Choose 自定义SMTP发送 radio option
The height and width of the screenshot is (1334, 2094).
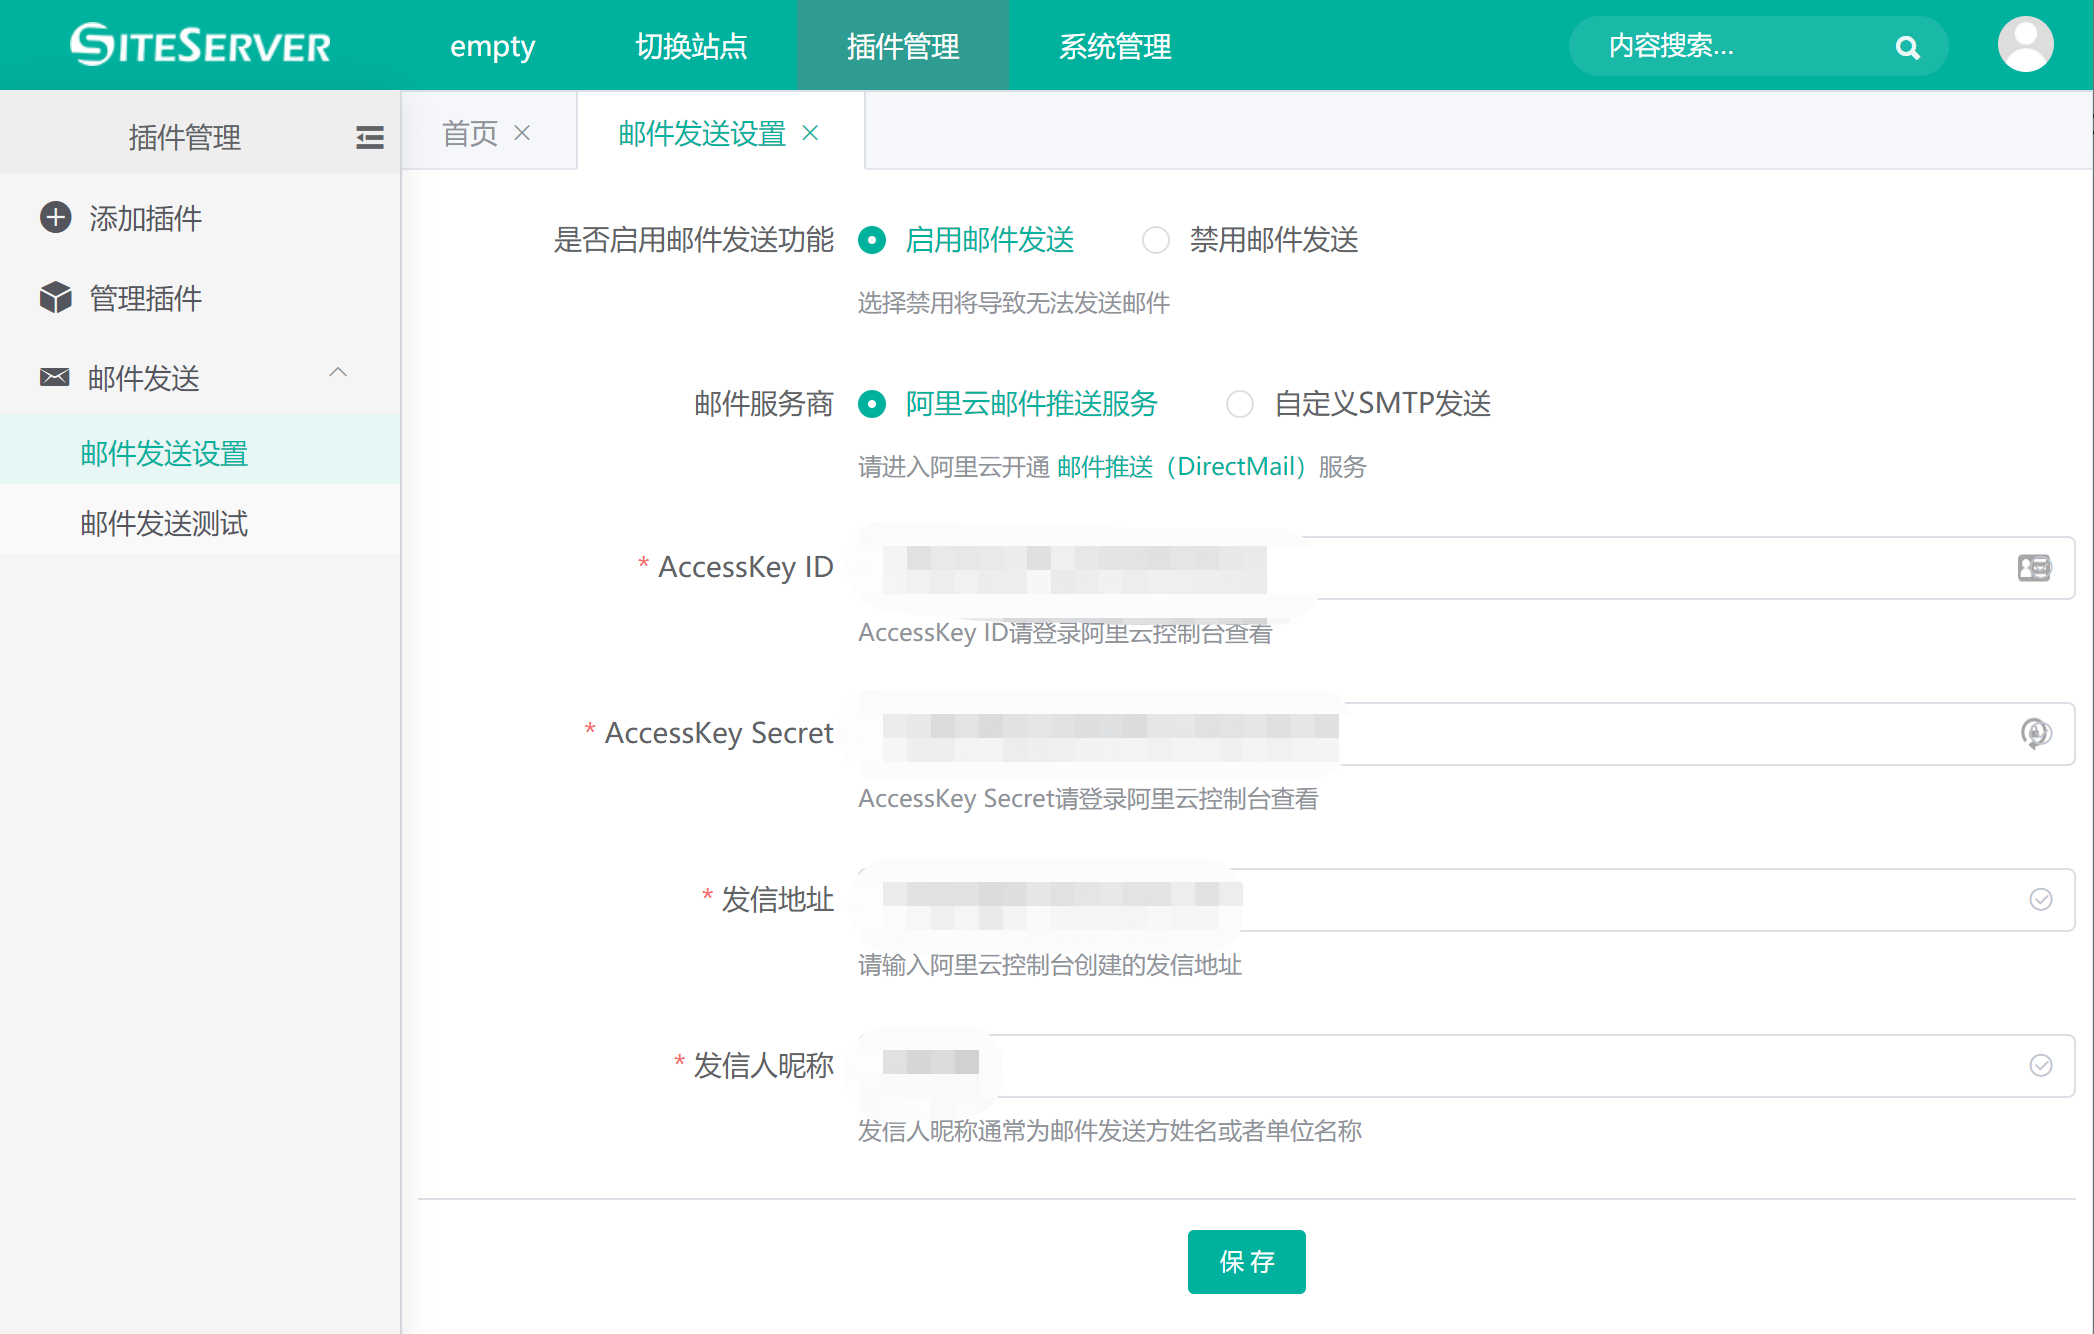tap(1240, 404)
